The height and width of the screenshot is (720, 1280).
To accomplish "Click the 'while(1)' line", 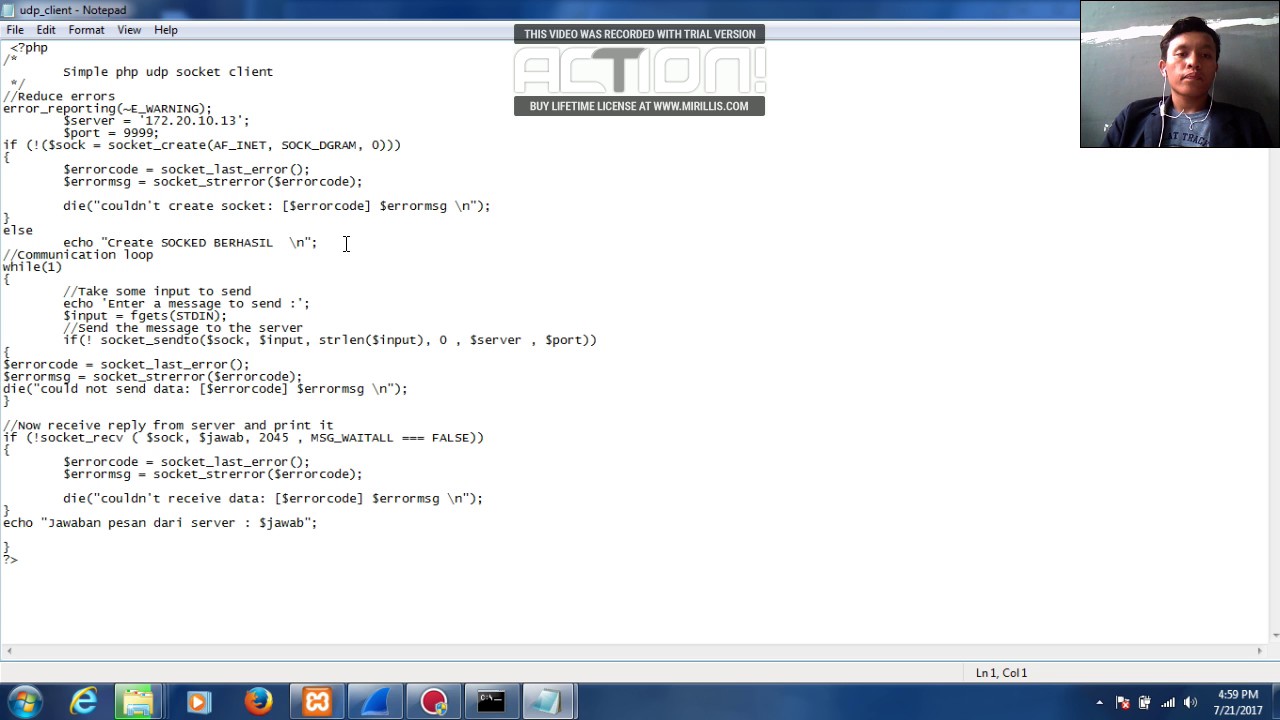I will coord(32,267).
